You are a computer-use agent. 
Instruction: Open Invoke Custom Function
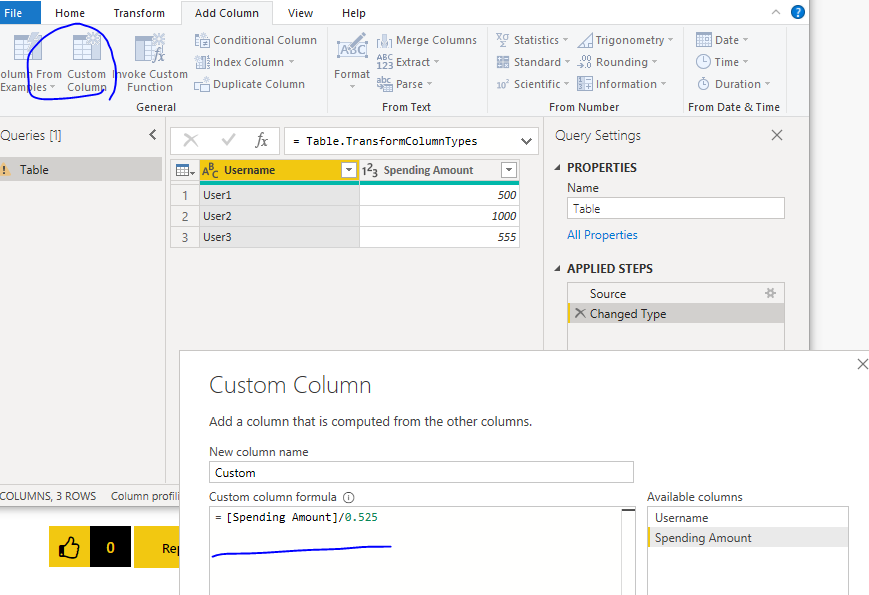(150, 62)
